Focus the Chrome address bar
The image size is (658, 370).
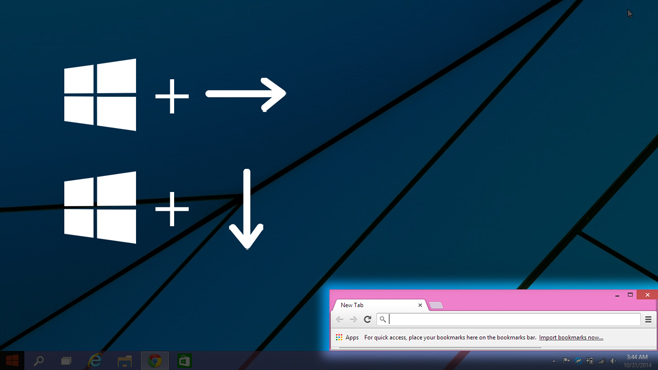pyautogui.click(x=509, y=319)
